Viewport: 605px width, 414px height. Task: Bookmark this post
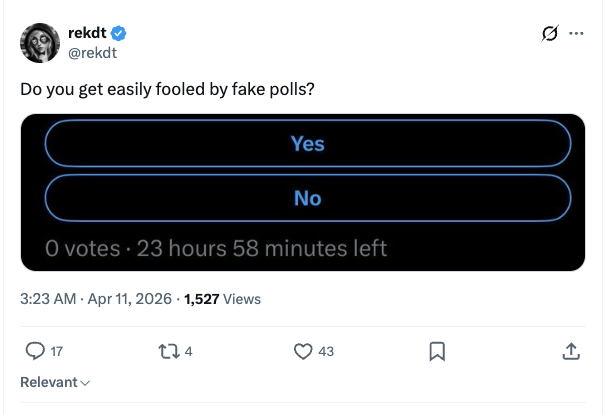(x=436, y=351)
